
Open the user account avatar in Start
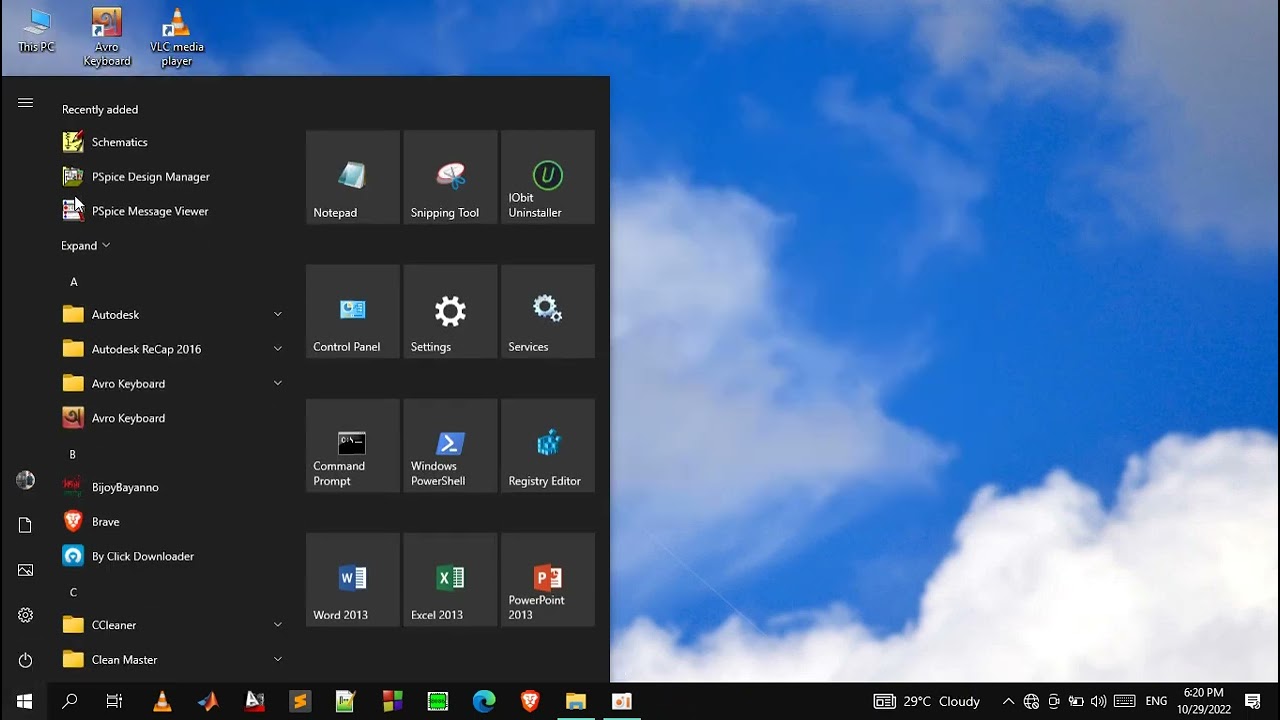pos(25,481)
